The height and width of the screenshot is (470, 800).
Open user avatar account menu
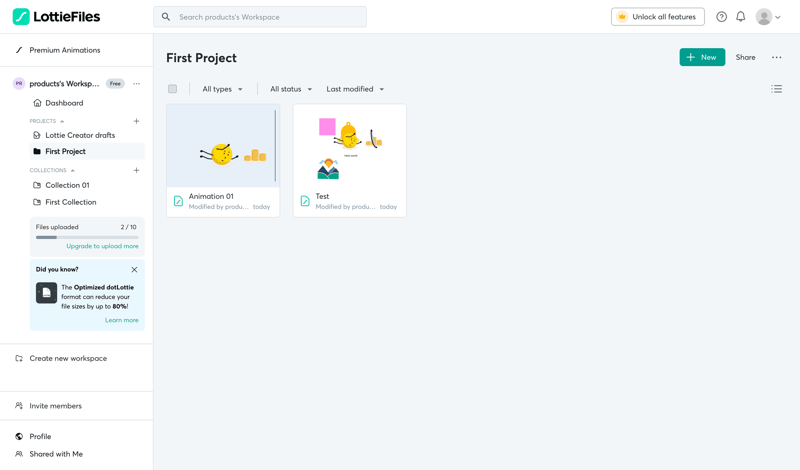click(768, 17)
